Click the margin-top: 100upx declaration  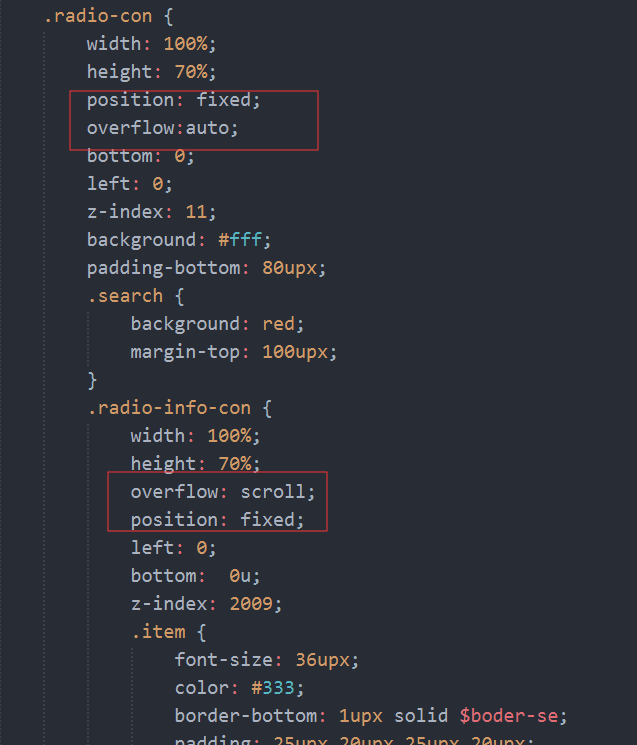234,352
